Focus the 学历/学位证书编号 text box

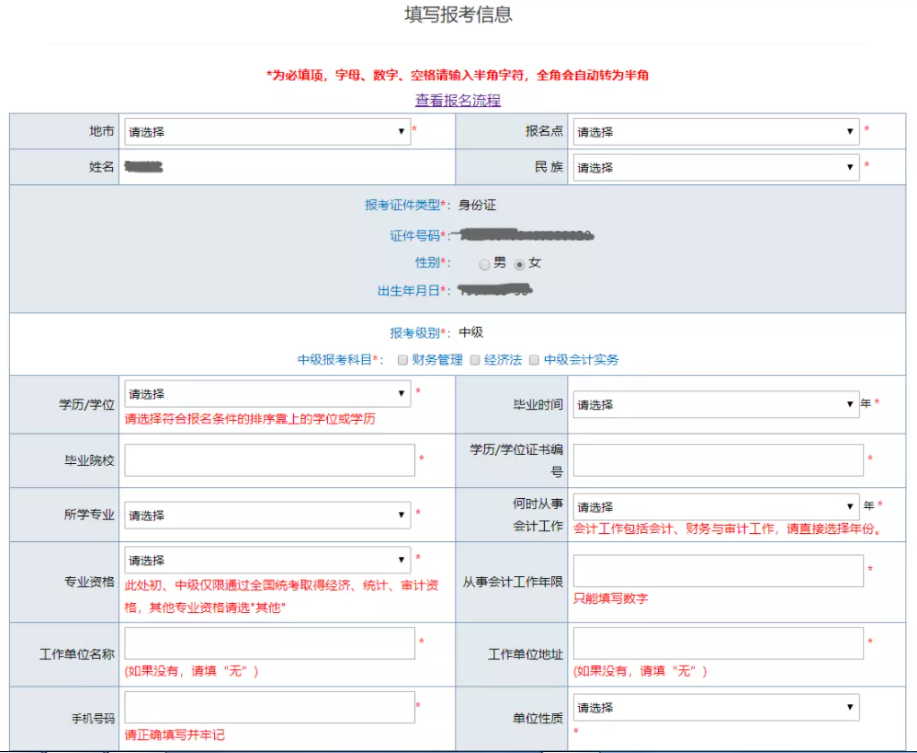(x=717, y=460)
